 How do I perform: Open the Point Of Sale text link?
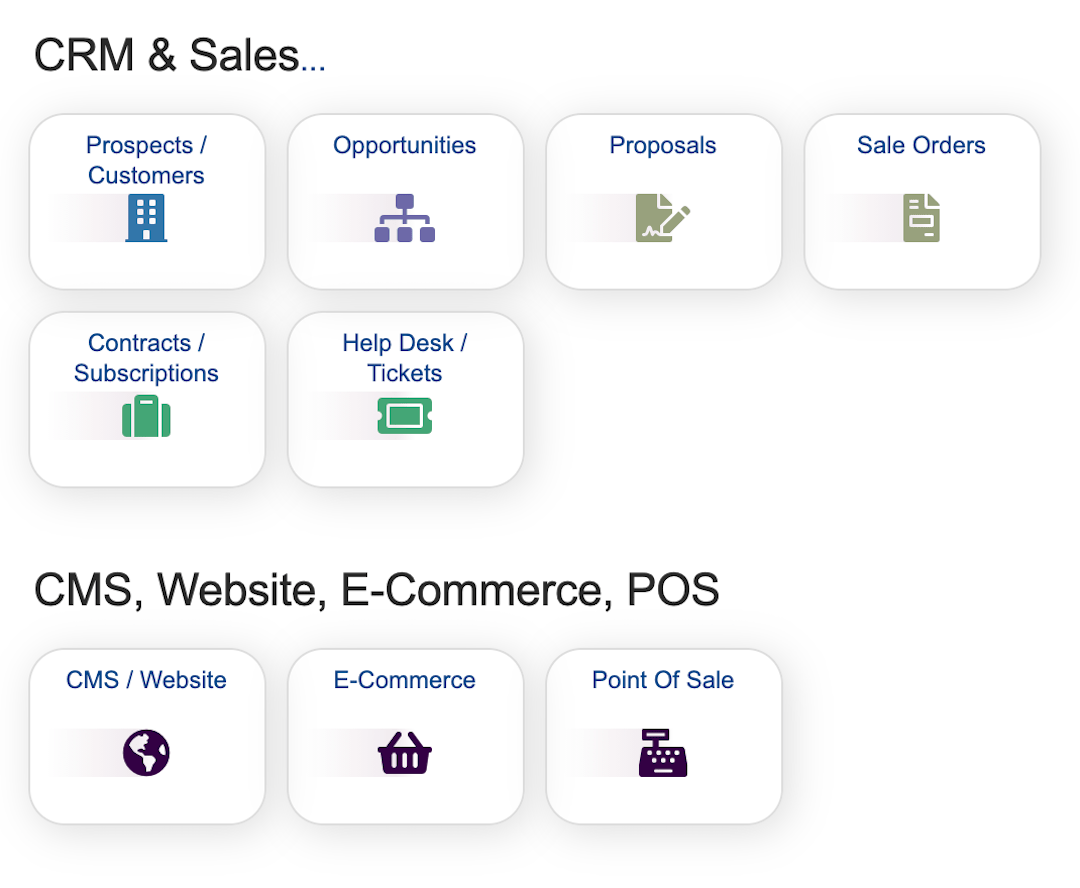663,680
